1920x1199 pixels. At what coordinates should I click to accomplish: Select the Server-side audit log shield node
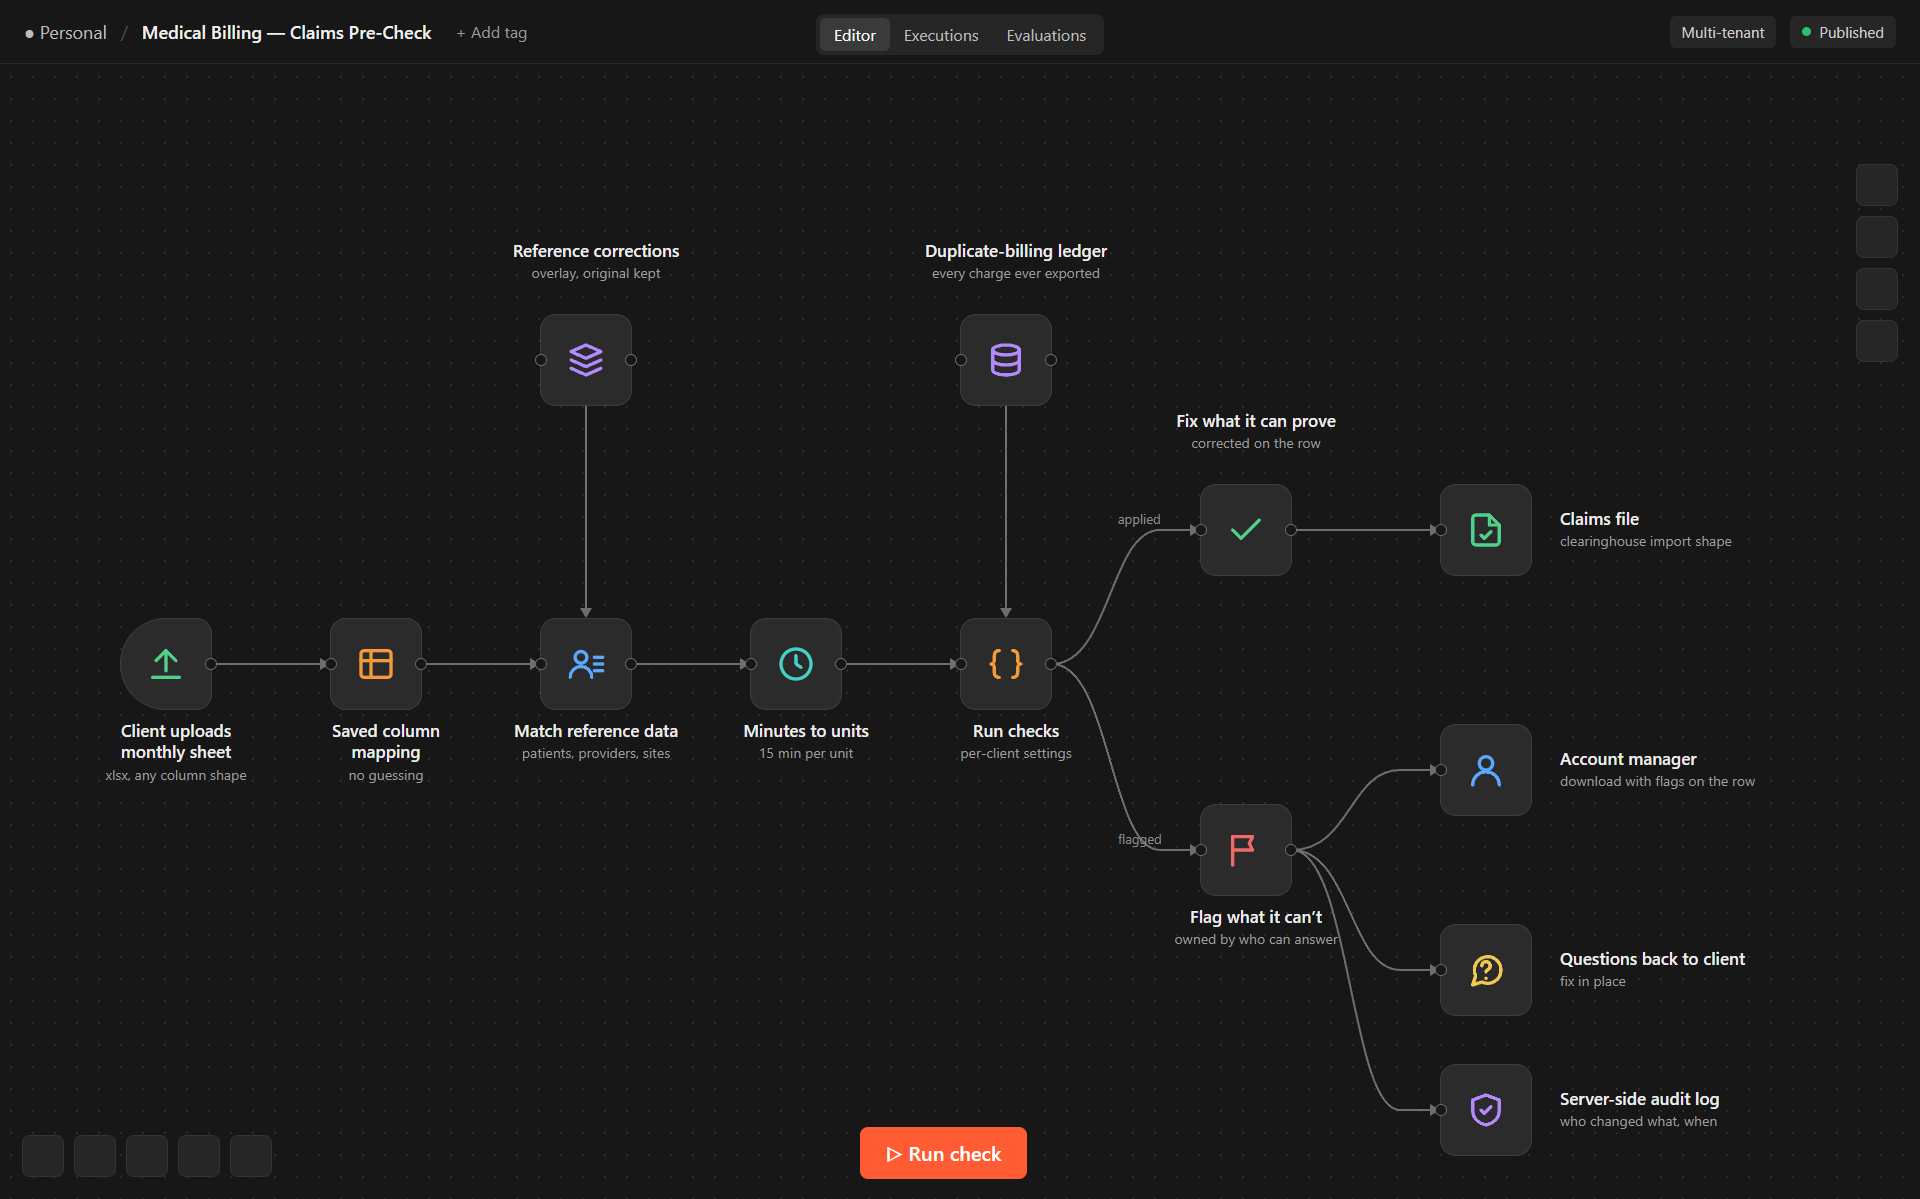tap(1486, 1110)
